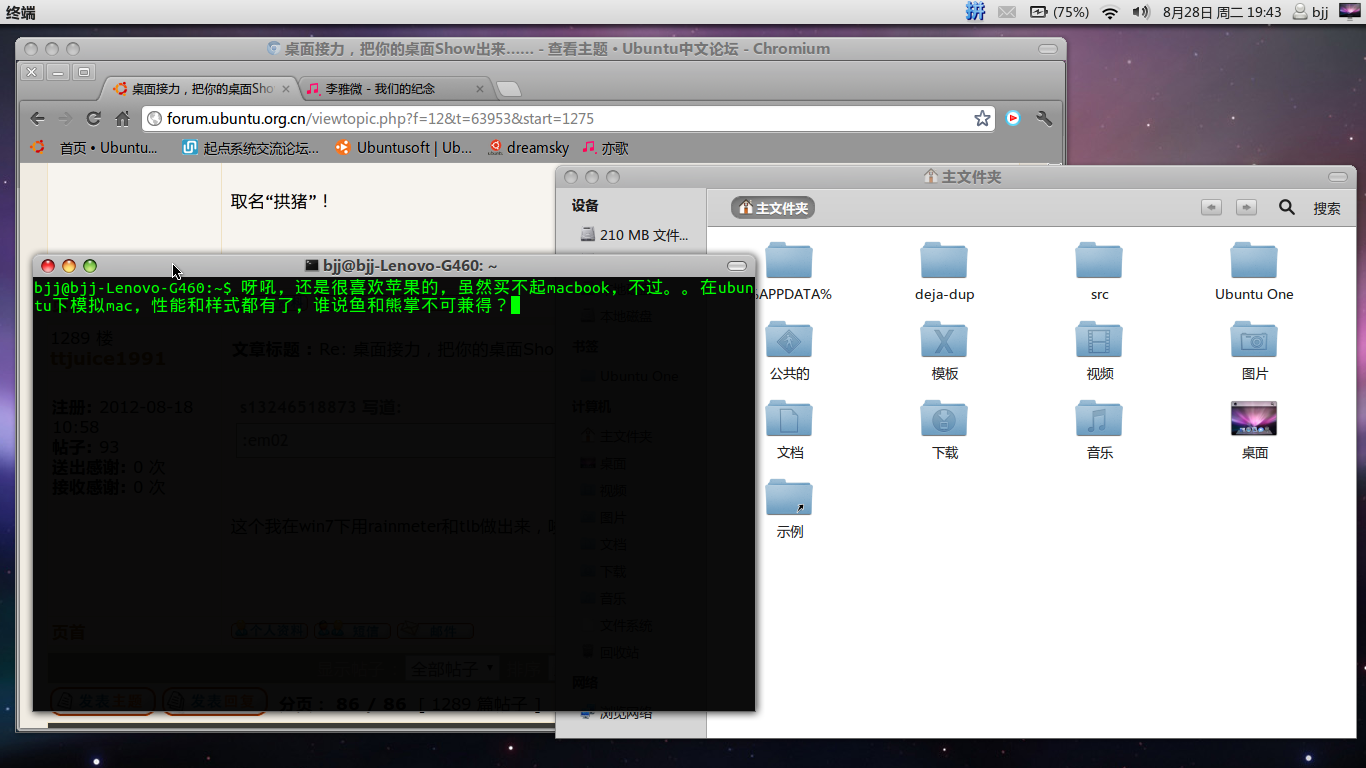Open the 起点系统交流论坛 bookmark
Screen dimensions: 1366x768
(x=251, y=147)
